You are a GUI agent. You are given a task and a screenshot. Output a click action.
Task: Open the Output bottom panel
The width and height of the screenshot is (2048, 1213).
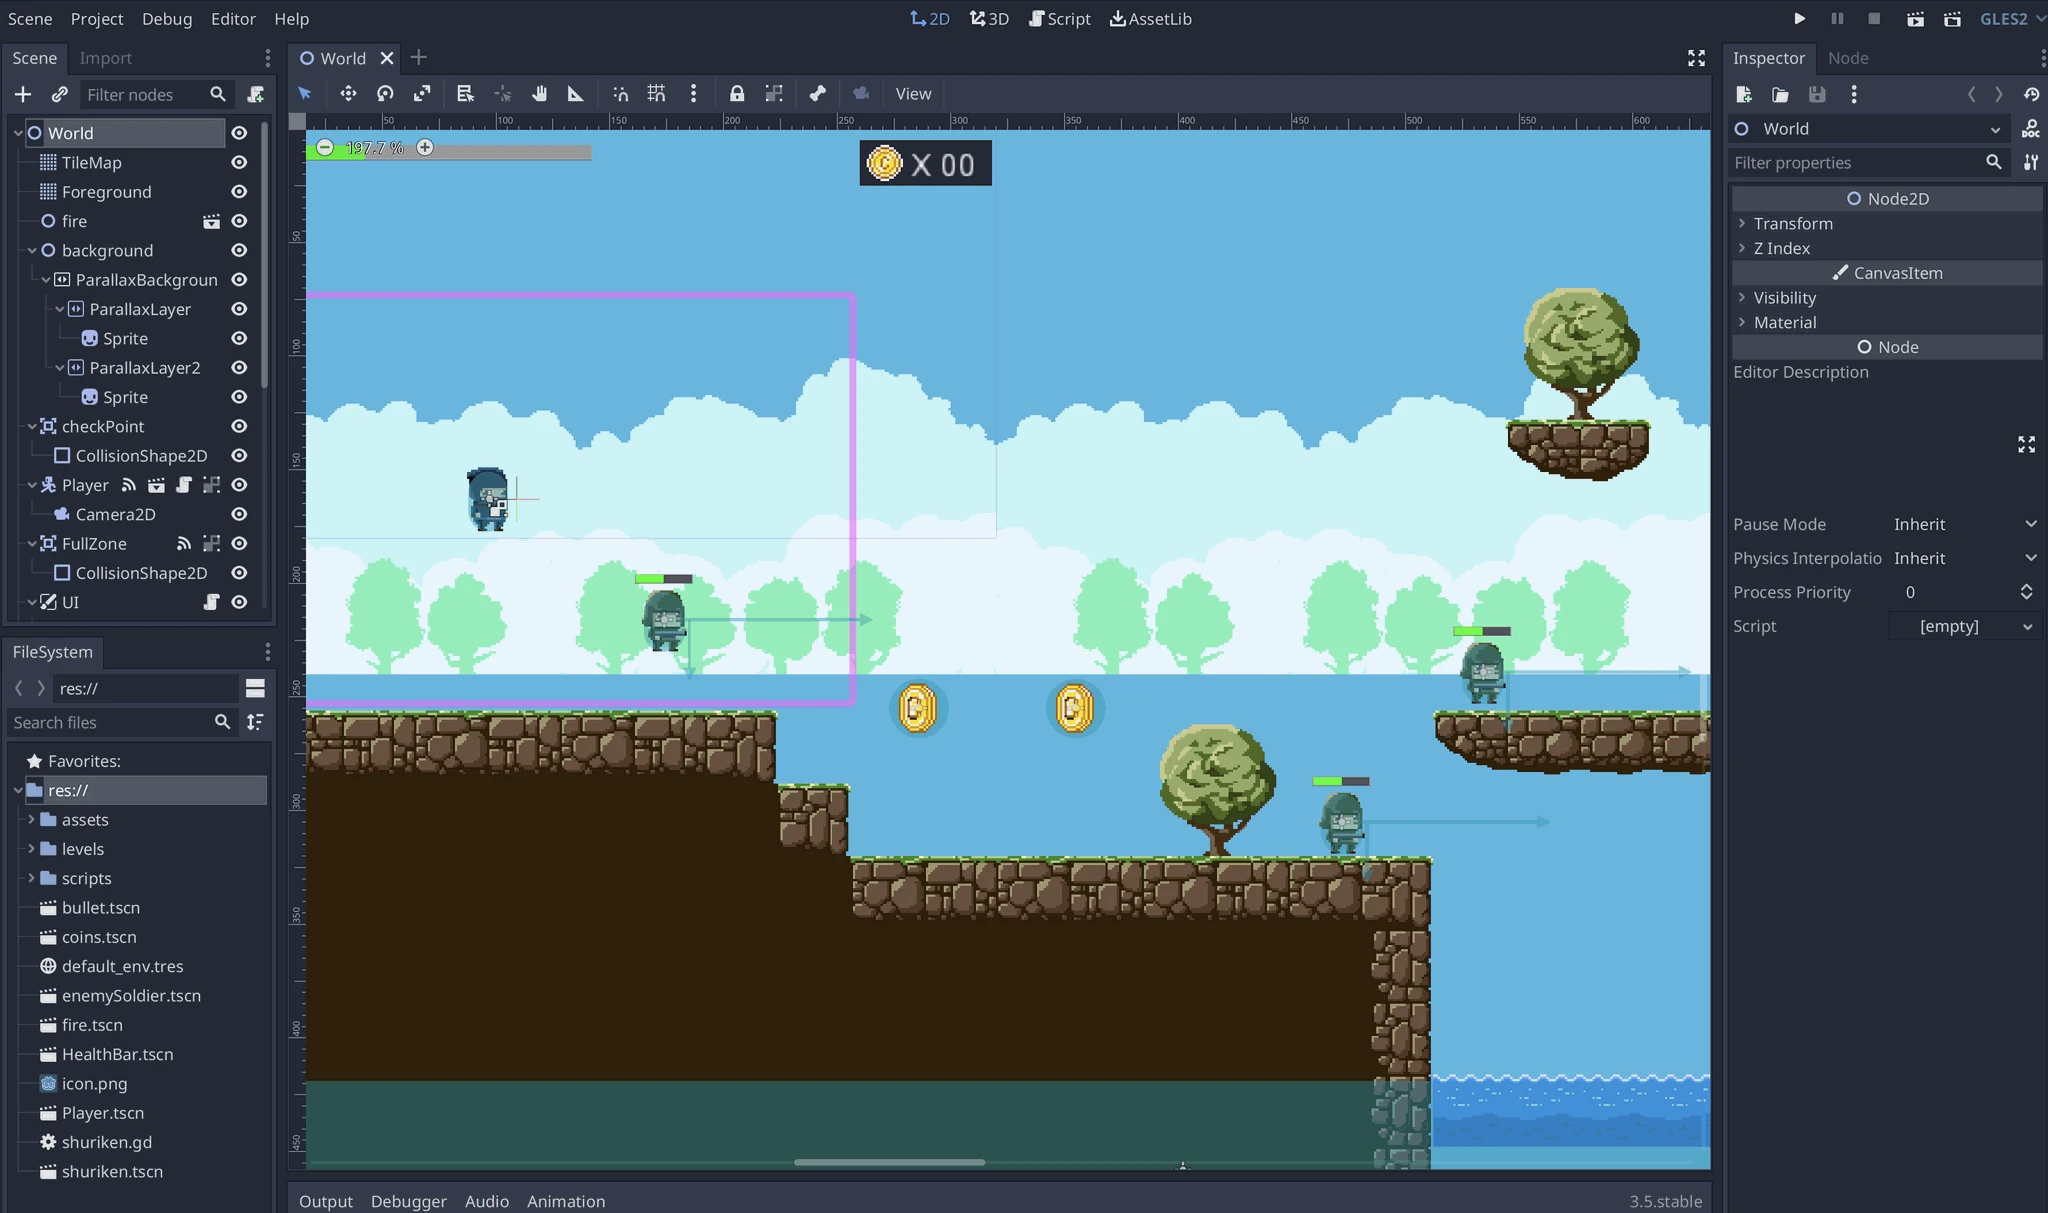326,1201
